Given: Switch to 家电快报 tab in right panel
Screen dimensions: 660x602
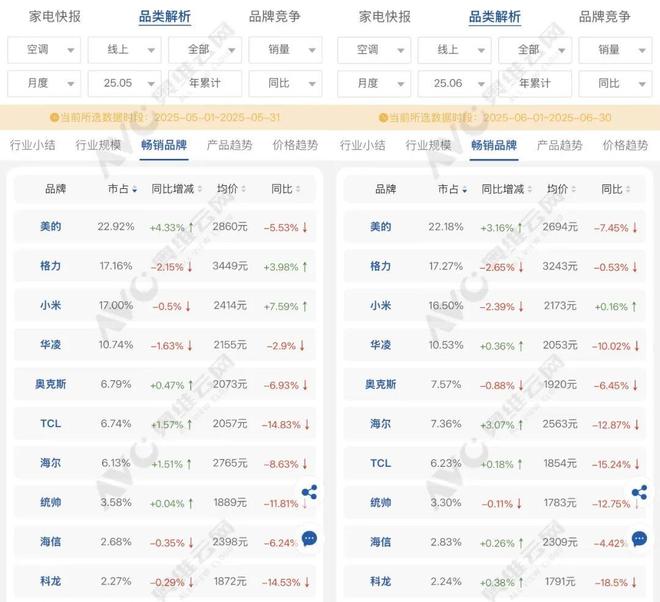Looking at the screenshot, I should 385,17.
